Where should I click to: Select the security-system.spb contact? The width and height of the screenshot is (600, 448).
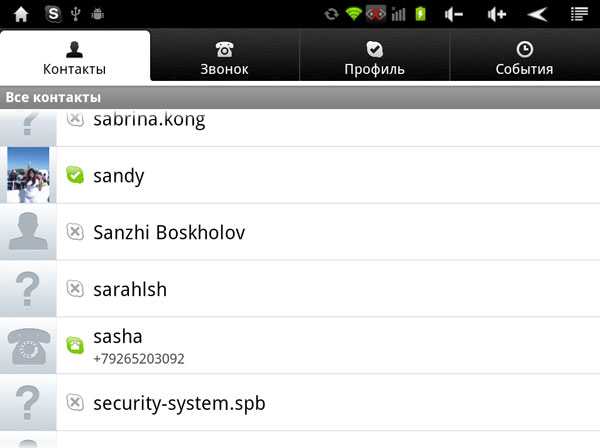pyautogui.click(x=300, y=403)
